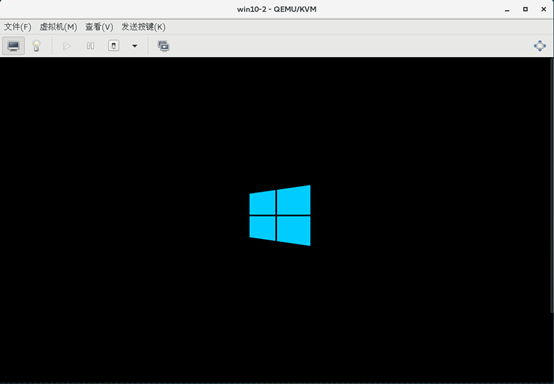Click inside the Windows guest display

coord(275,220)
